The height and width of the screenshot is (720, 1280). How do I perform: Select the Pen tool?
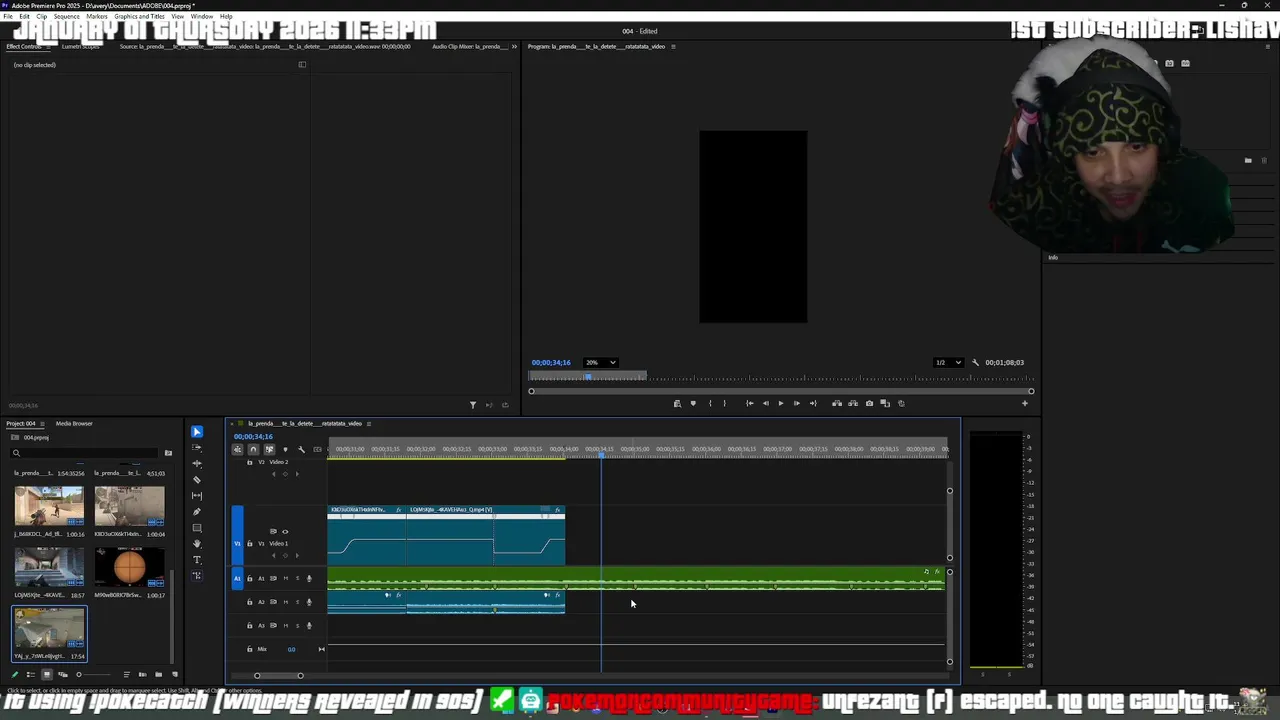point(196,512)
